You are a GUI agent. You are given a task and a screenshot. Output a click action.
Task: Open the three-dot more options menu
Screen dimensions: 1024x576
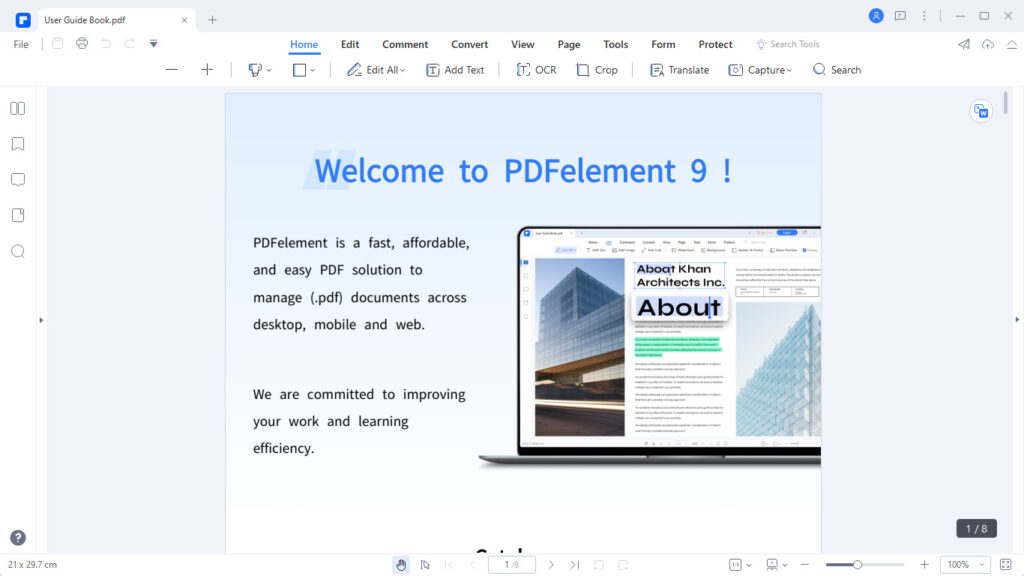(x=924, y=16)
